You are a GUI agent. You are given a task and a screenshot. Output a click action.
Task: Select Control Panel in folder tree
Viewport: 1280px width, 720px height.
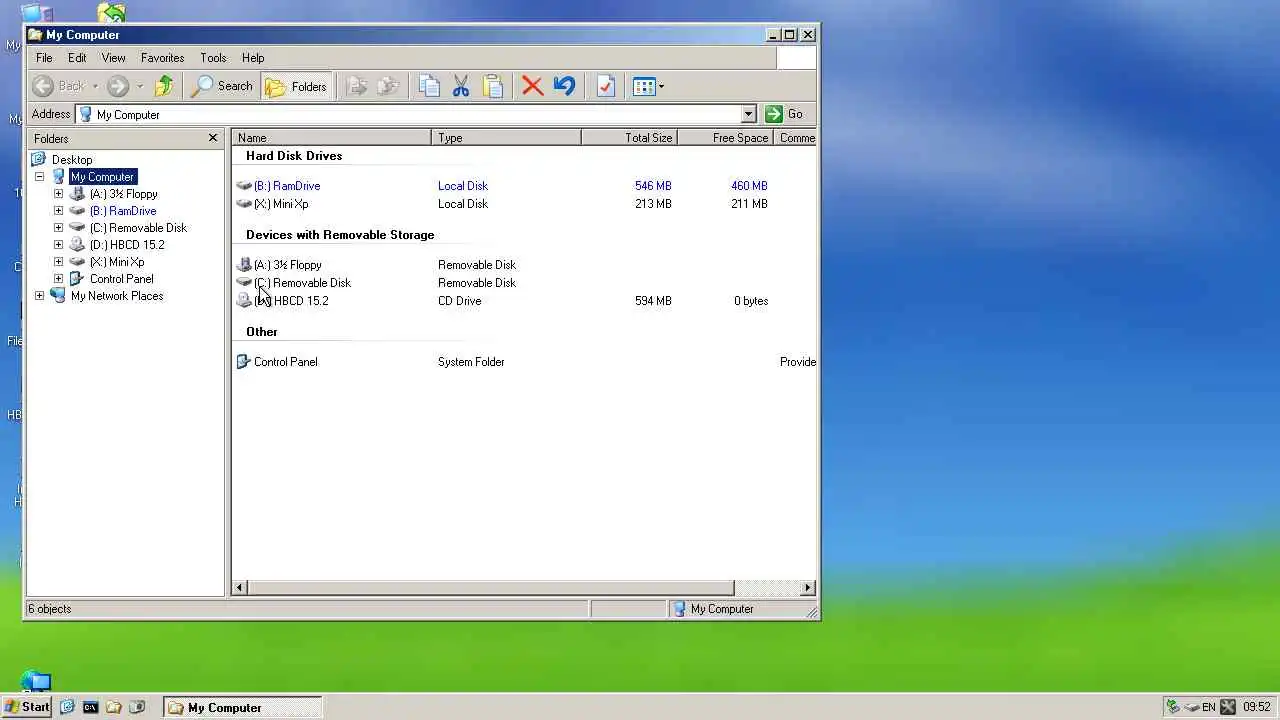click(121, 279)
